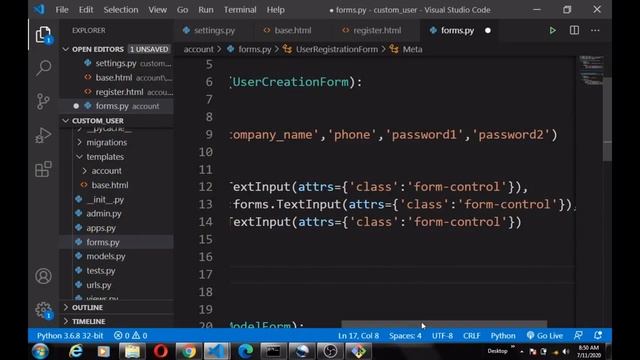Change language mode Python in status bar
This screenshot has height=360, width=640.
click(503, 336)
